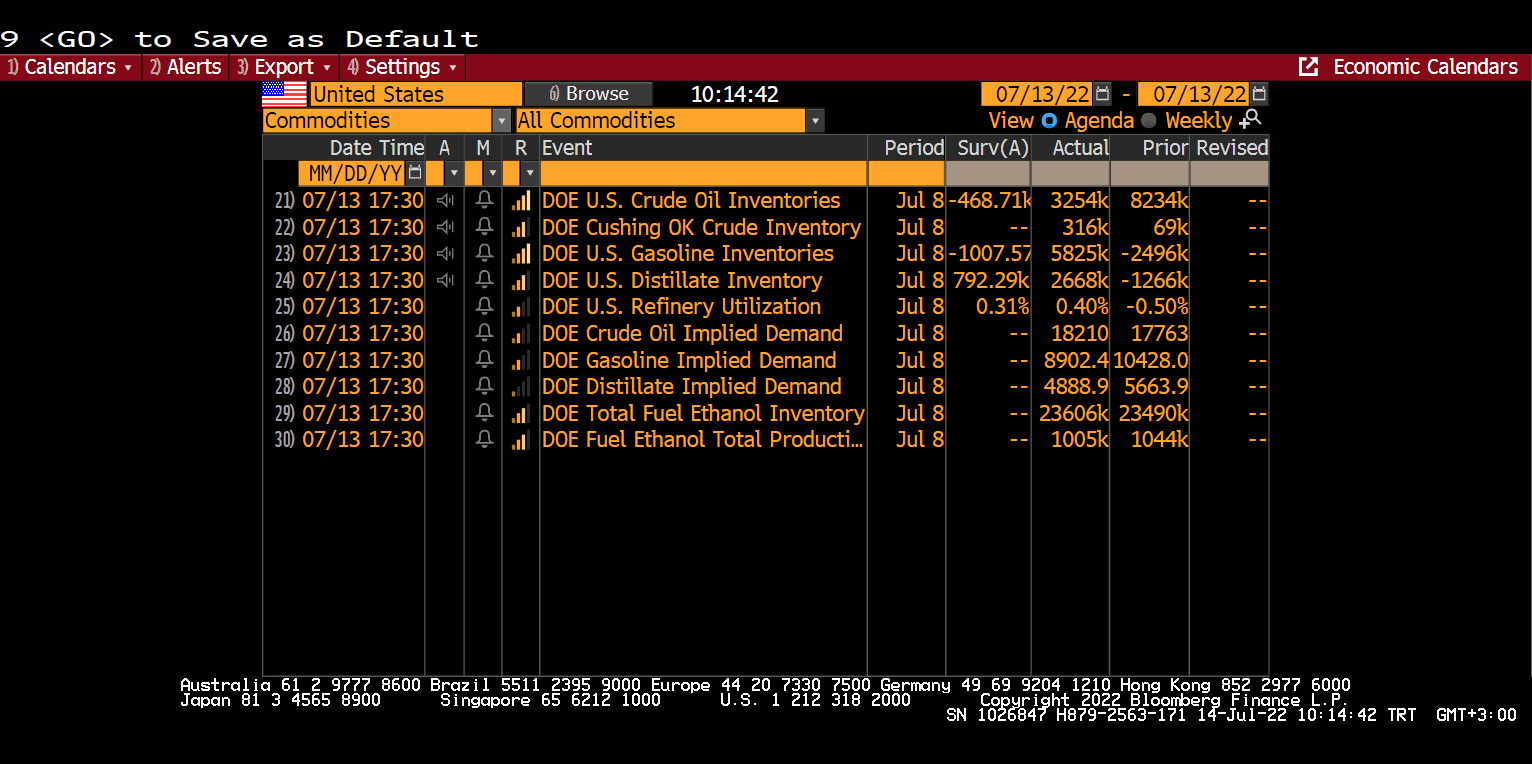1532x764 pixels.
Task: Open calendar picker for start date 07/13/22
Action: (1102, 94)
